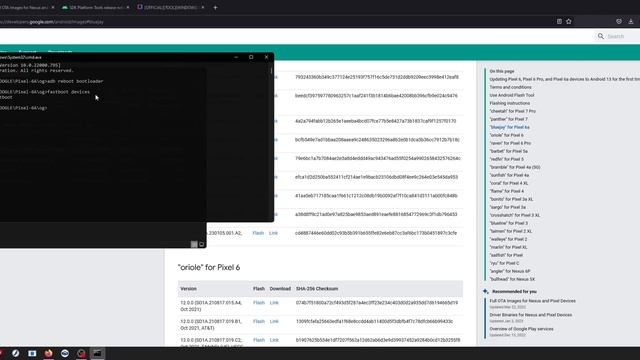
Task: Switch to the OTA Images tab
Action: [24, 7]
